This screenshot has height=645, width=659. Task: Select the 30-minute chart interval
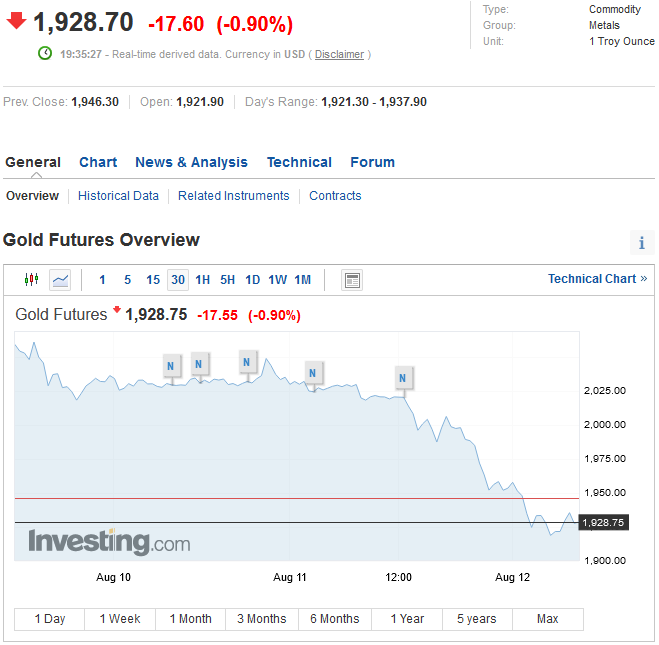(x=178, y=280)
